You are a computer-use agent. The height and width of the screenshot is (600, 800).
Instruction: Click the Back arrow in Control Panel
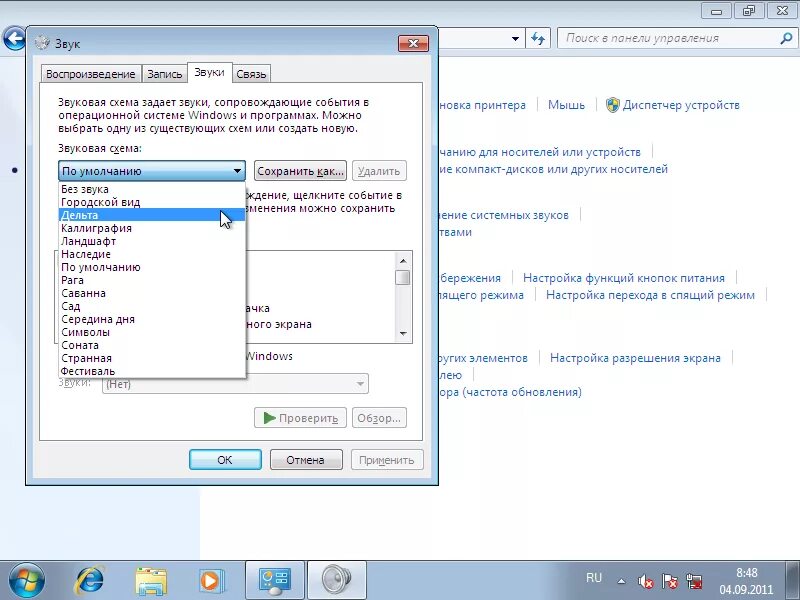[14, 38]
